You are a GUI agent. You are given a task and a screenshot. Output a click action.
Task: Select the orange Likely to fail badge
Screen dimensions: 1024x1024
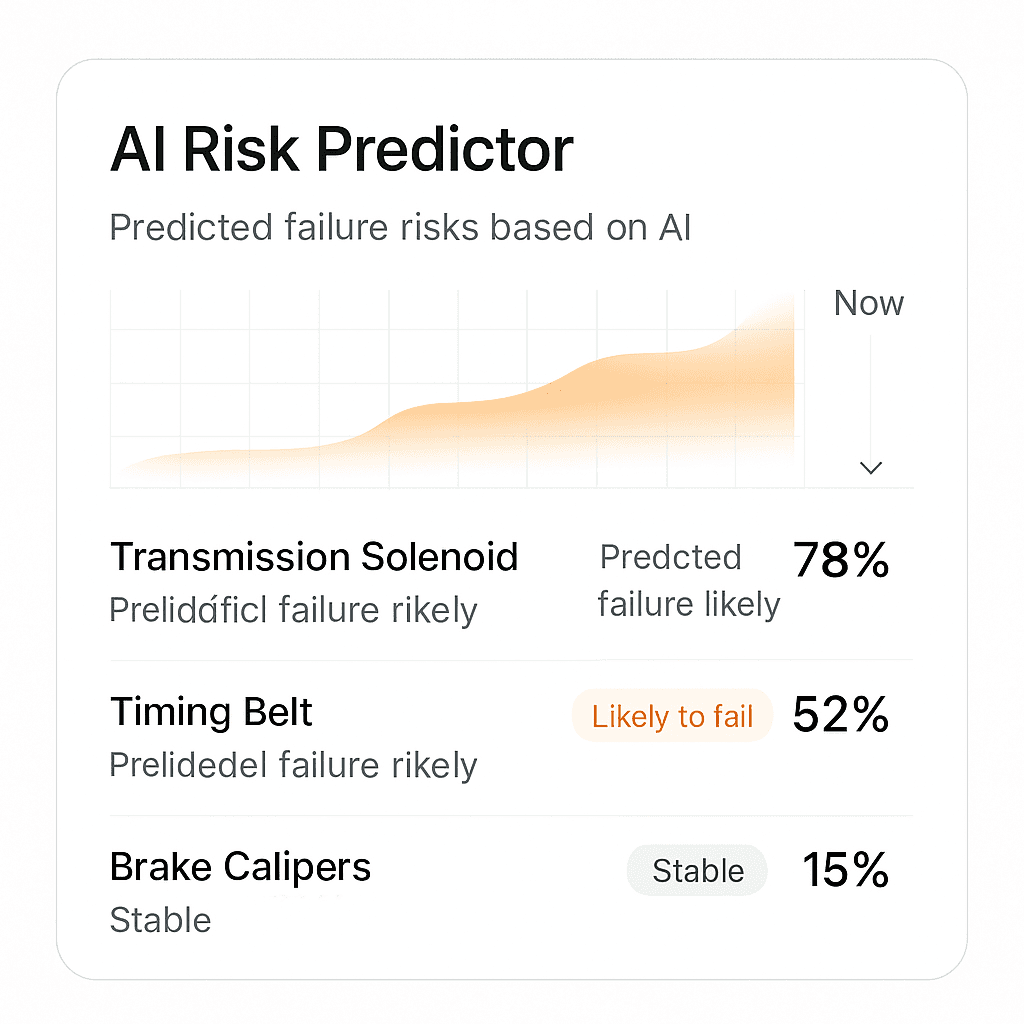click(x=672, y=716)
